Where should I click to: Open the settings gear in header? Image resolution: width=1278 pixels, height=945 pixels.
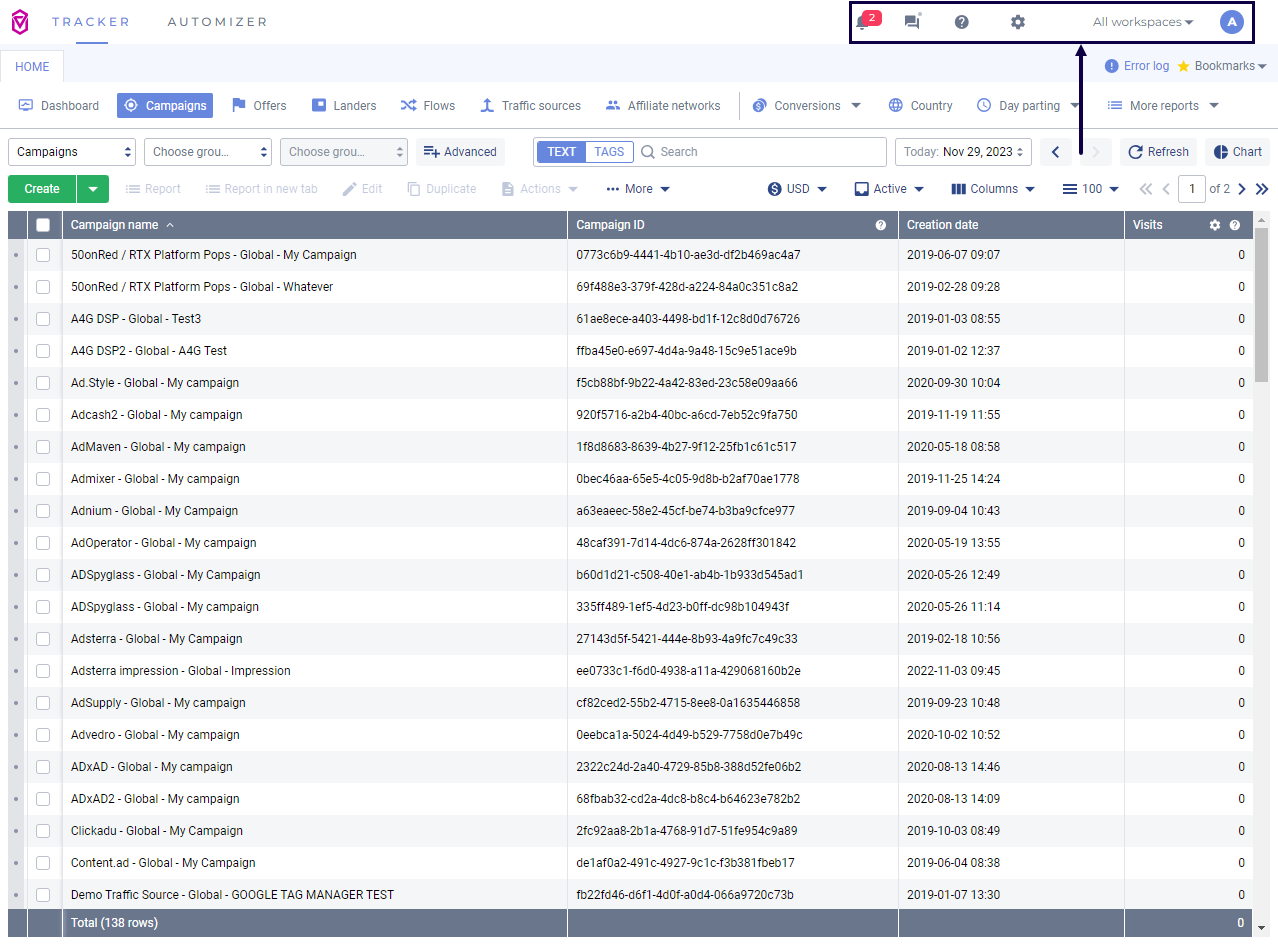click(x=1018, y=22)
